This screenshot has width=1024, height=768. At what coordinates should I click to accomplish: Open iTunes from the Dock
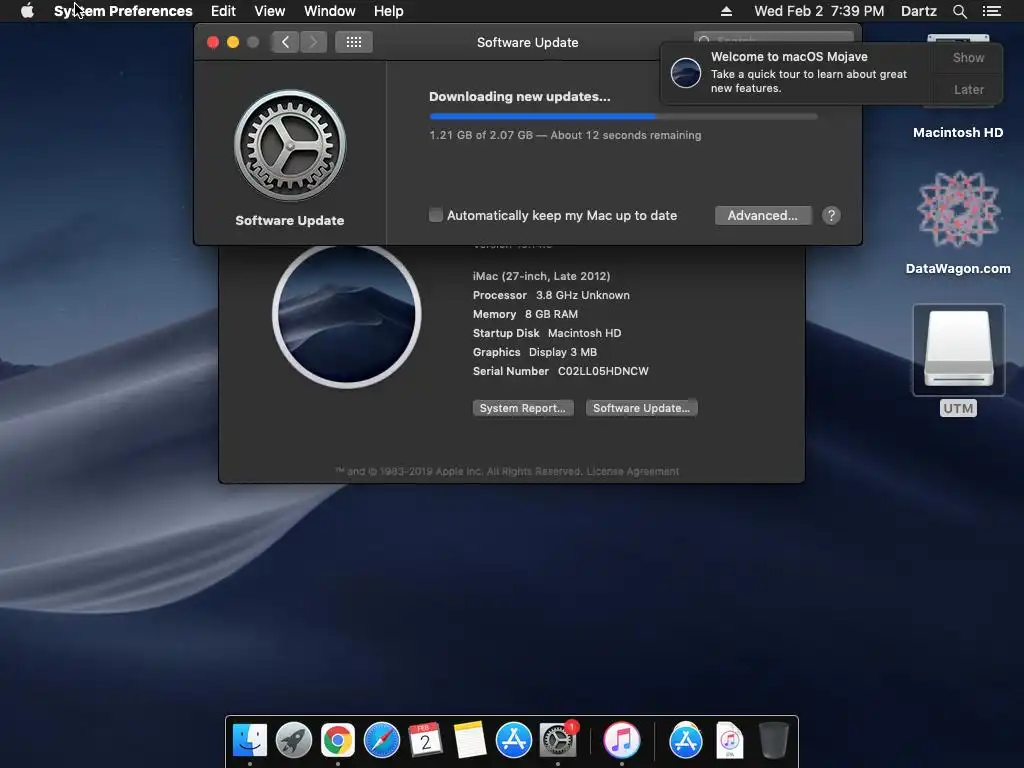coord(621,740)
